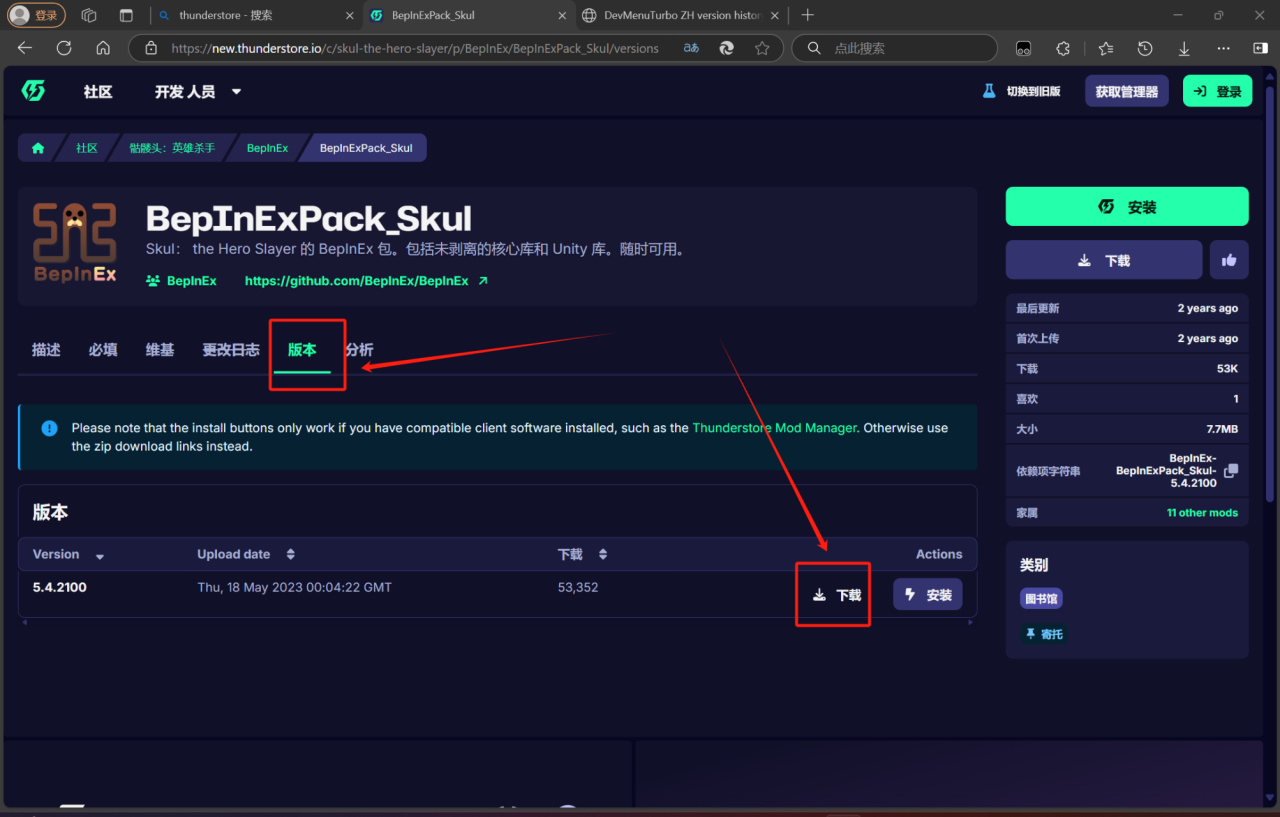Reload the page with refresh icon

[x=64, y=48]
